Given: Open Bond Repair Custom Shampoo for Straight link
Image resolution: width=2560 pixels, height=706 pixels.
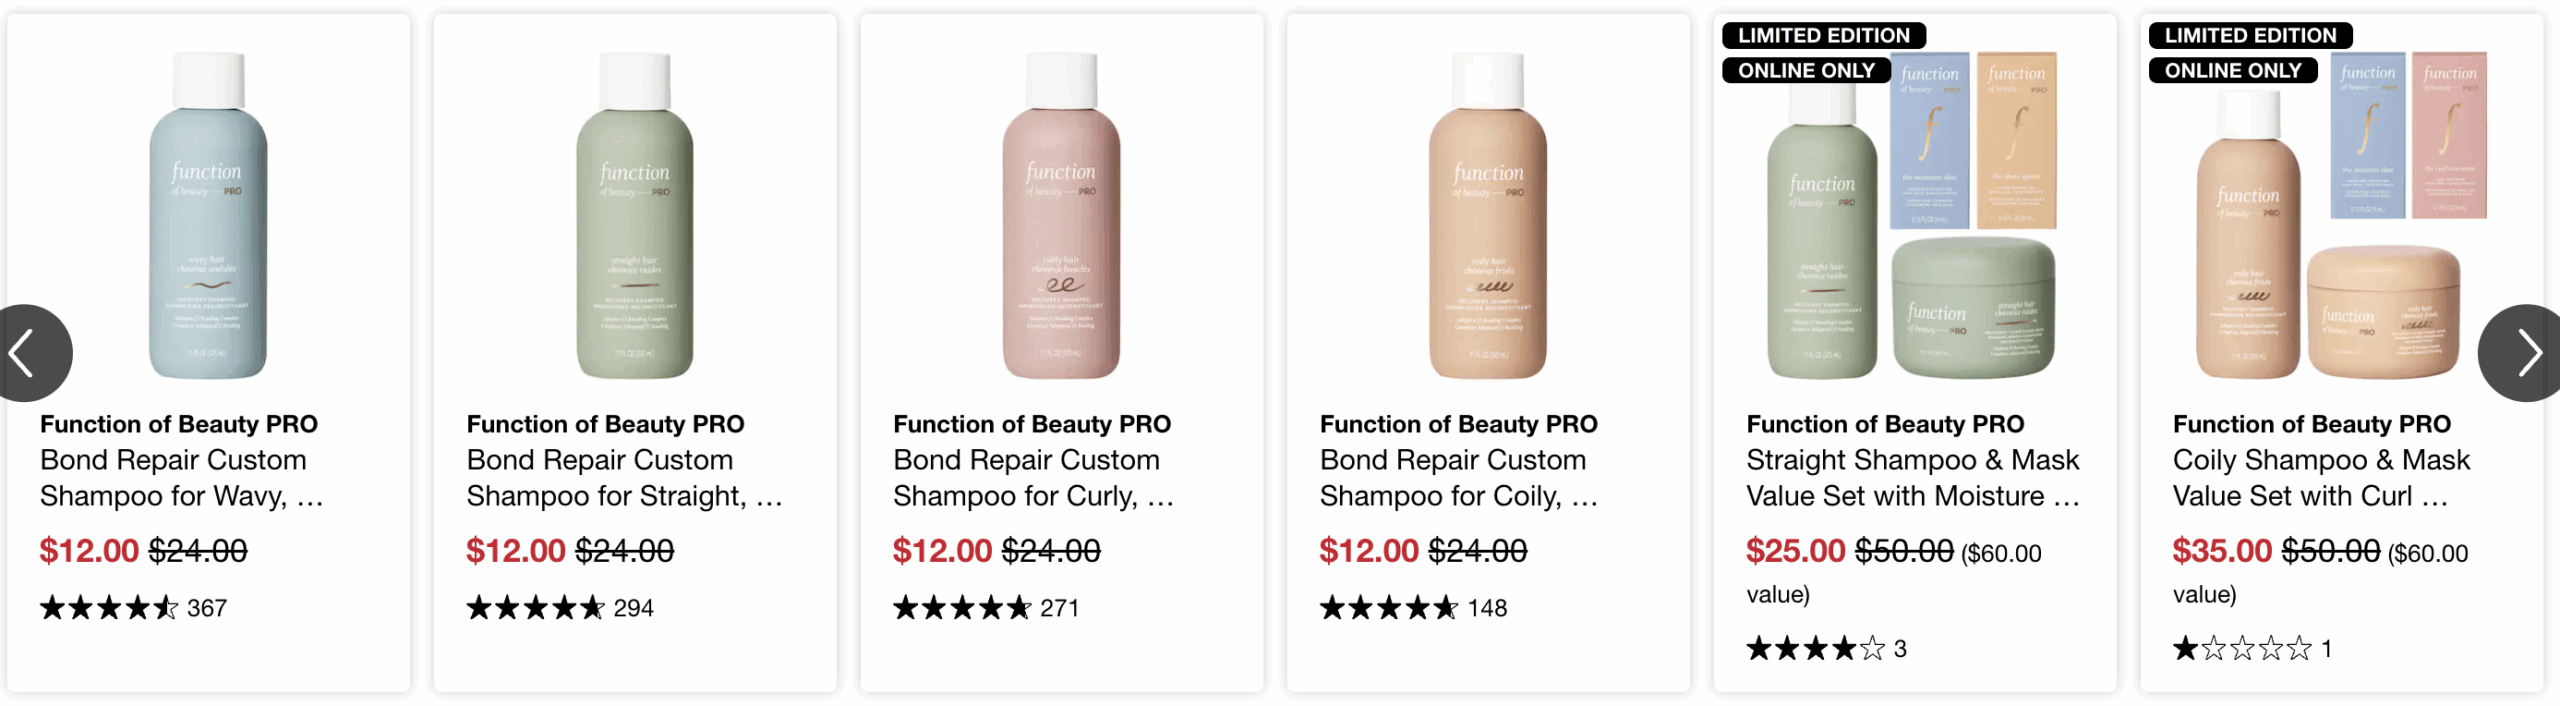Looking at the screenshot, I should [624, 460].
